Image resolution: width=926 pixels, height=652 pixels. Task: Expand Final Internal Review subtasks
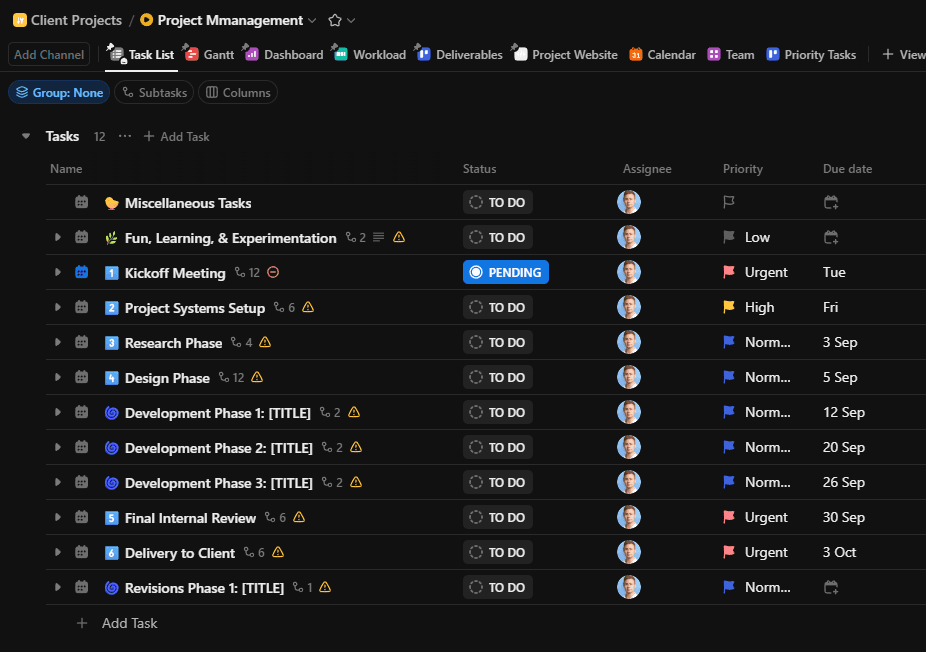click(x=58, y=517)
